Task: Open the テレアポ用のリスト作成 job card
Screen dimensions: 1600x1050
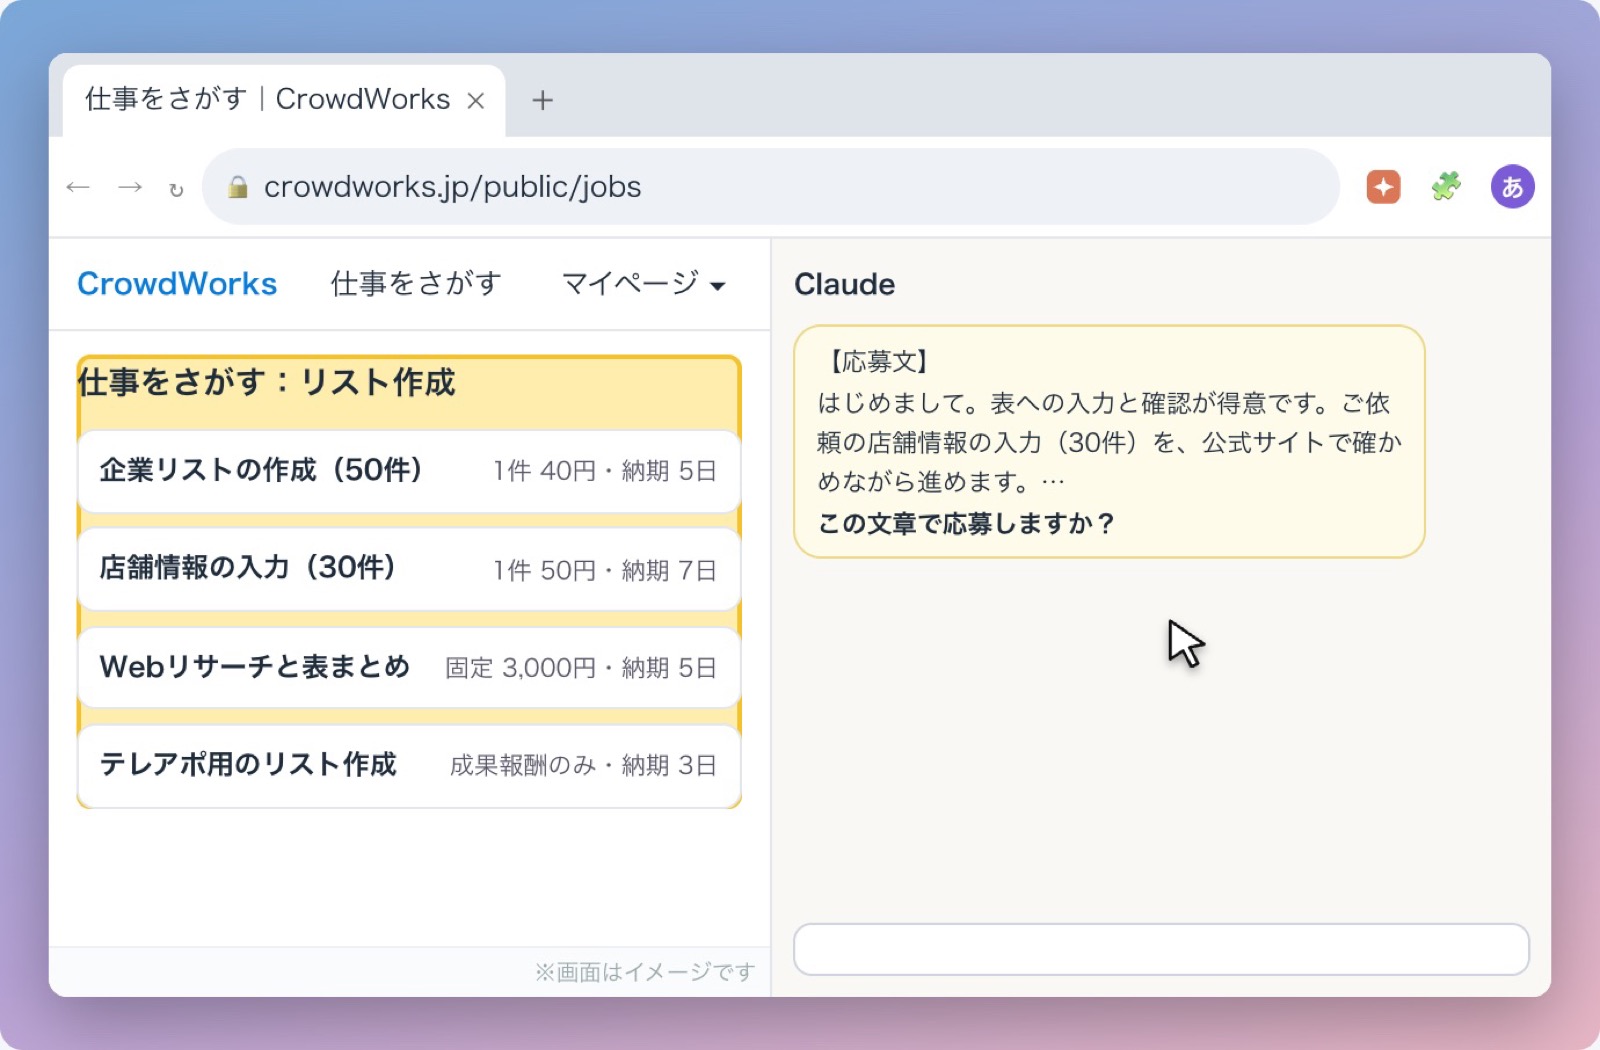Action: click(x=409, y=765)
